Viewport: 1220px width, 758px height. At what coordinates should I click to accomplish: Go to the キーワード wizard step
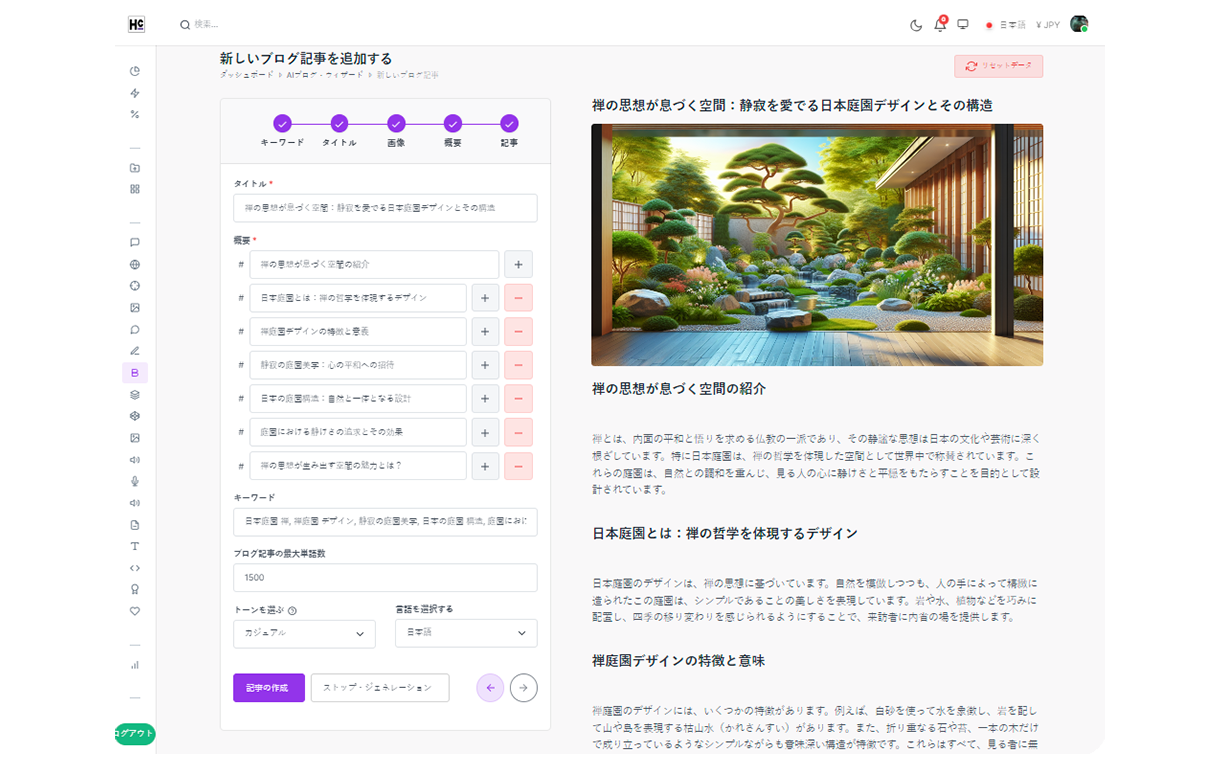click(x=282, y=124)
